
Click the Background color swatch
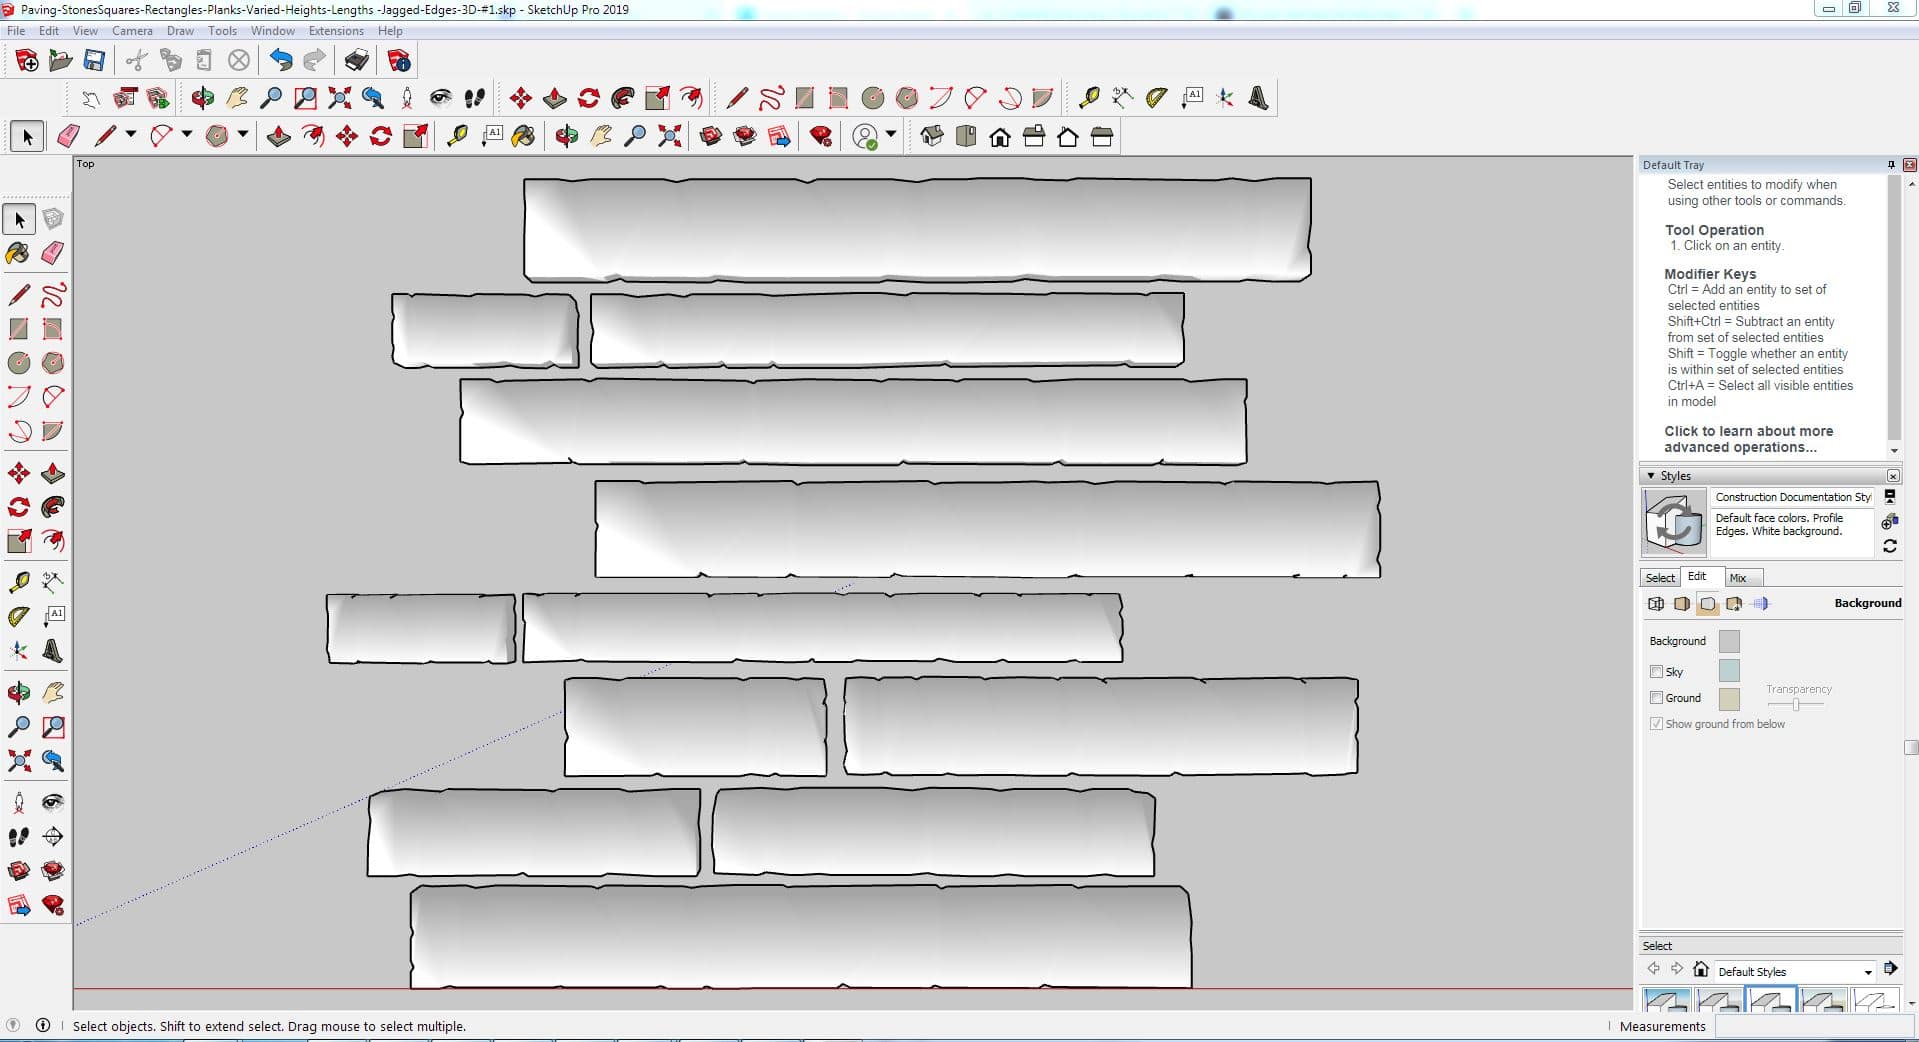[1728, 641]
